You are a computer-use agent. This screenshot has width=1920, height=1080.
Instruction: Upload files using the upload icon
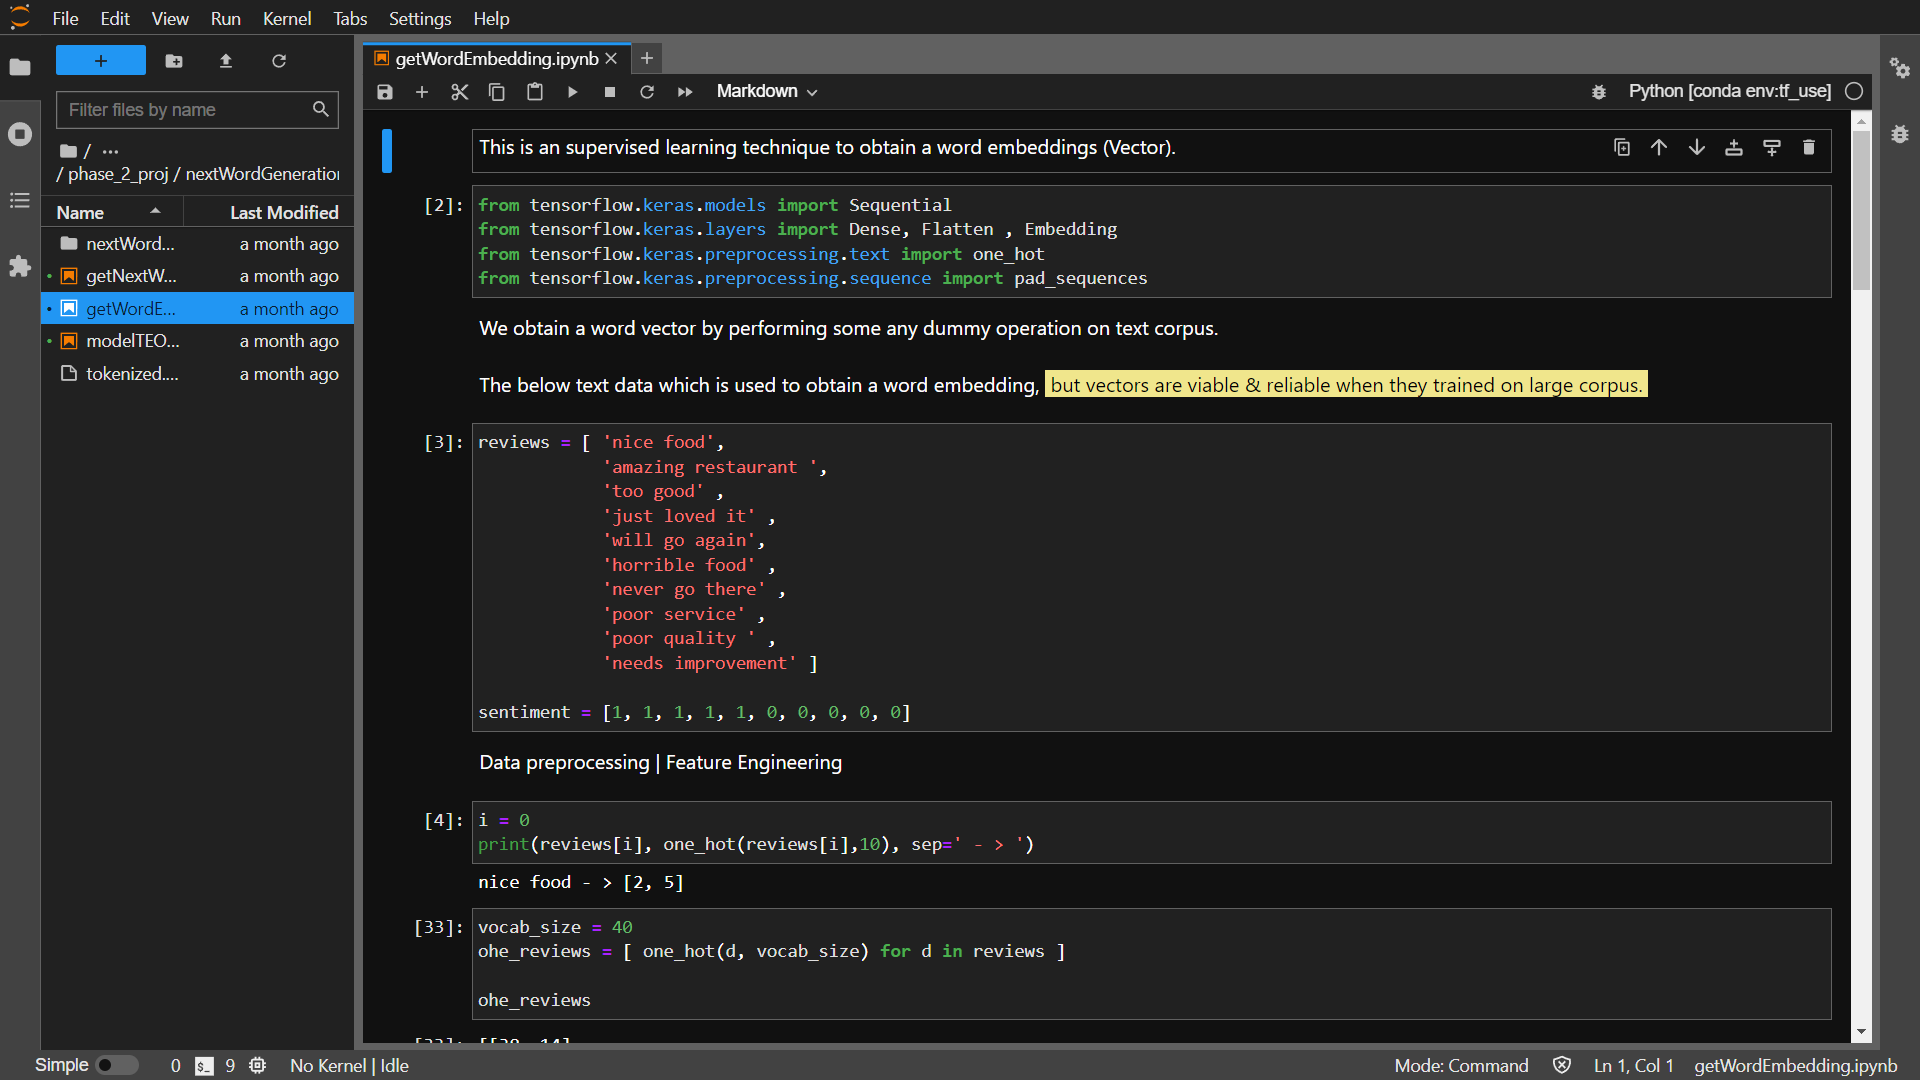click(226, 61)
